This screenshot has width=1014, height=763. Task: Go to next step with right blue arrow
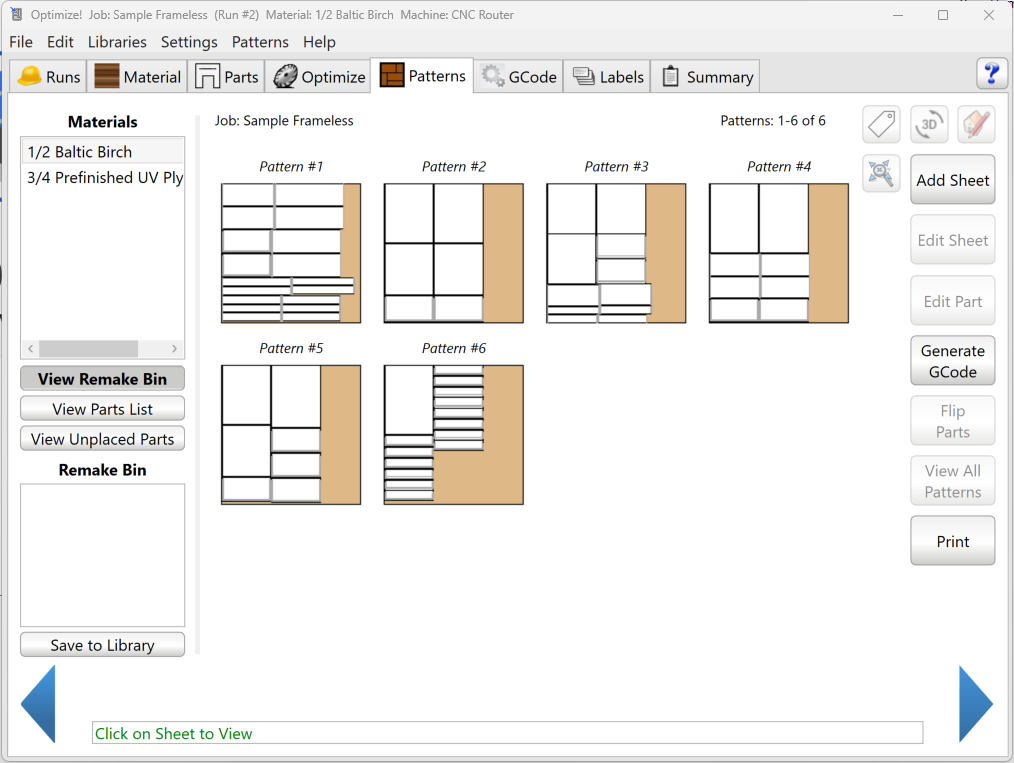975,704
